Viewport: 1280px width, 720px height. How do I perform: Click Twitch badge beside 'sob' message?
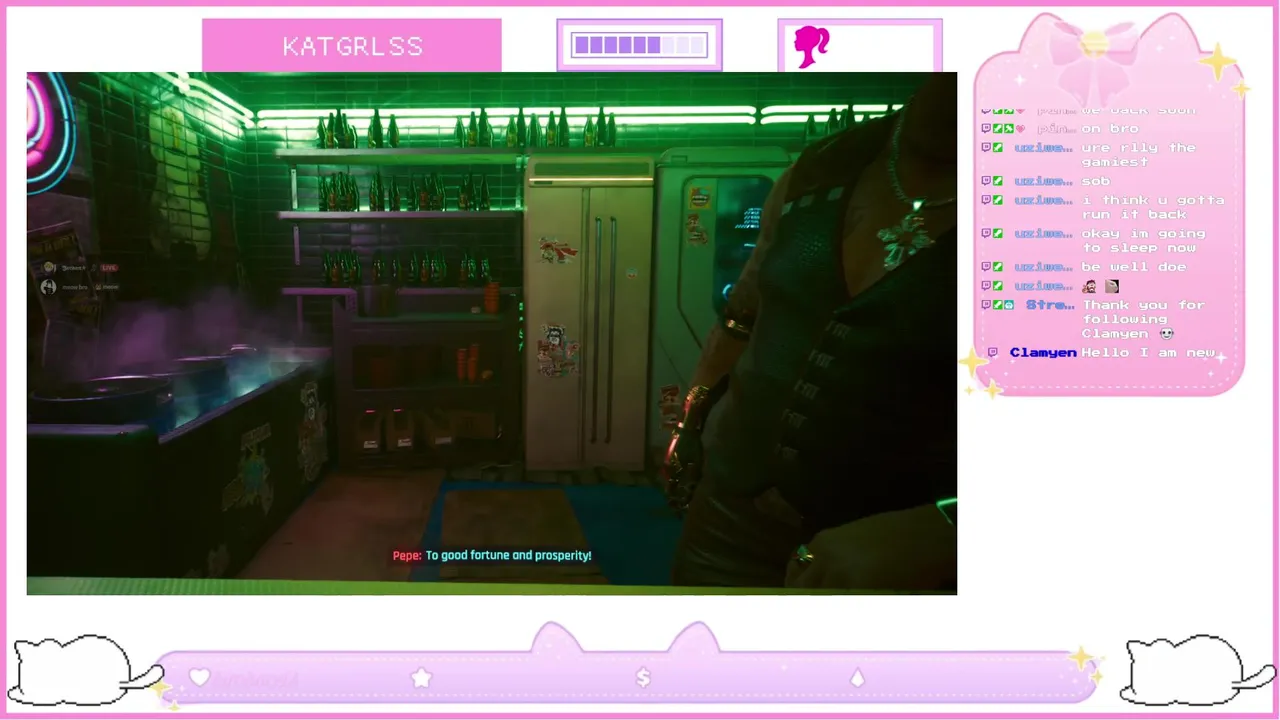click(986, 181)
